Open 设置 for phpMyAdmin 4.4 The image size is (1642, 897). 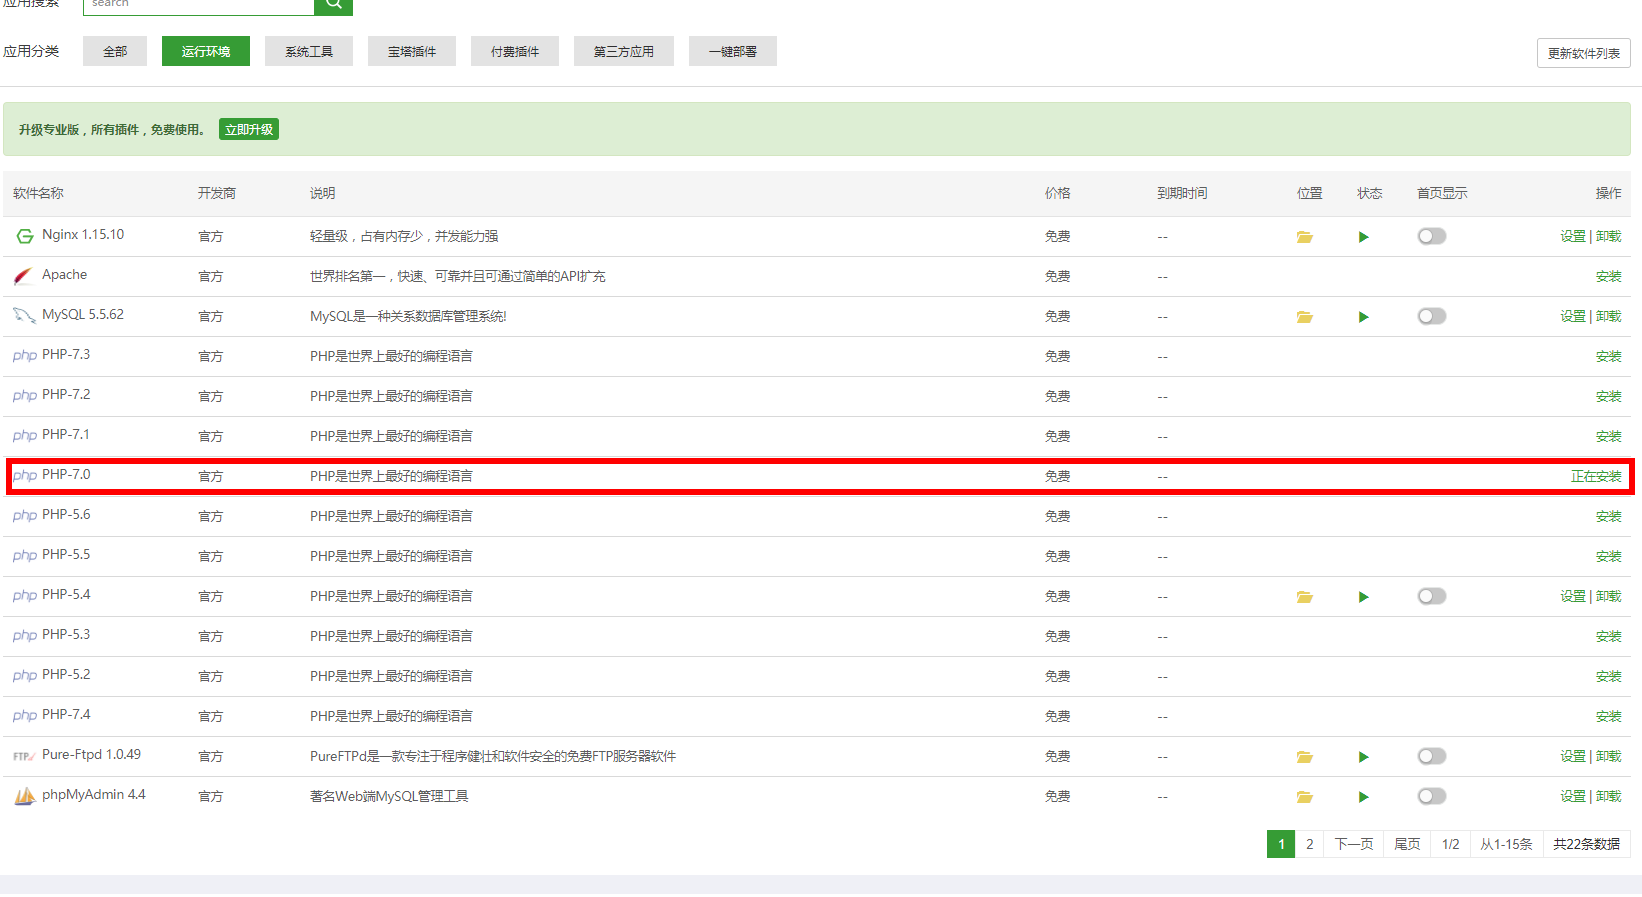tap(1573, 796)
